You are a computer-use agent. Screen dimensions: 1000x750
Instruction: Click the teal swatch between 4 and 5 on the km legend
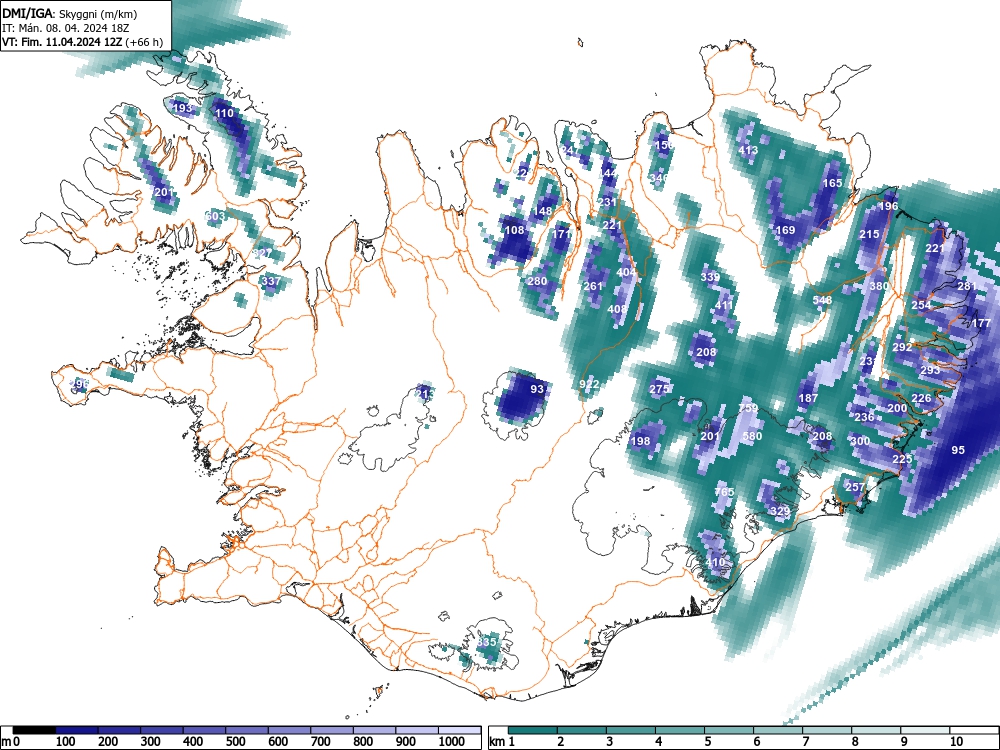[680, 730]
